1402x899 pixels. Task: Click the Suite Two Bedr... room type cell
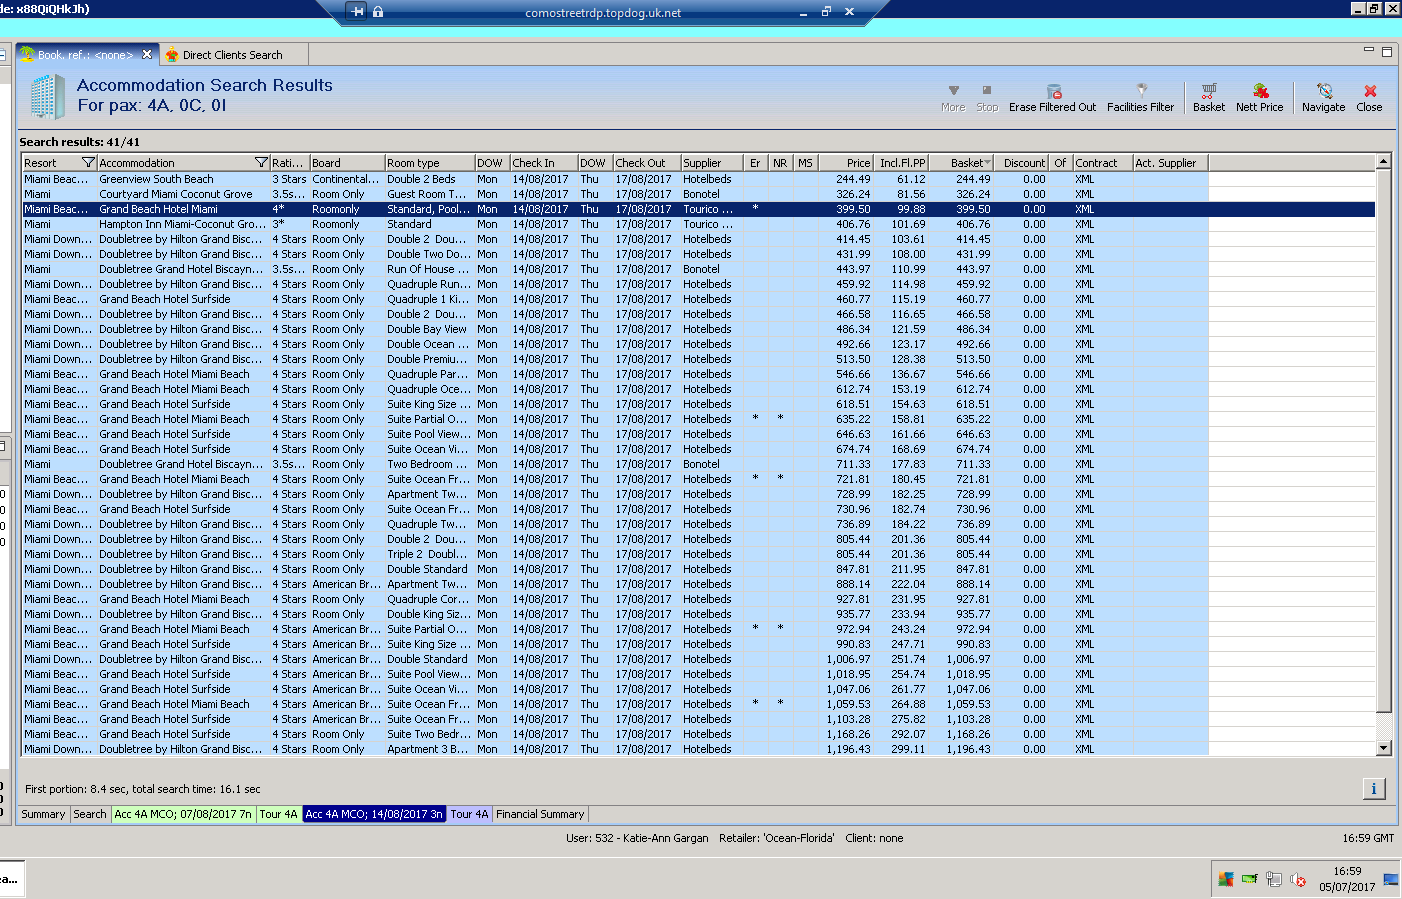pos(428,734)
